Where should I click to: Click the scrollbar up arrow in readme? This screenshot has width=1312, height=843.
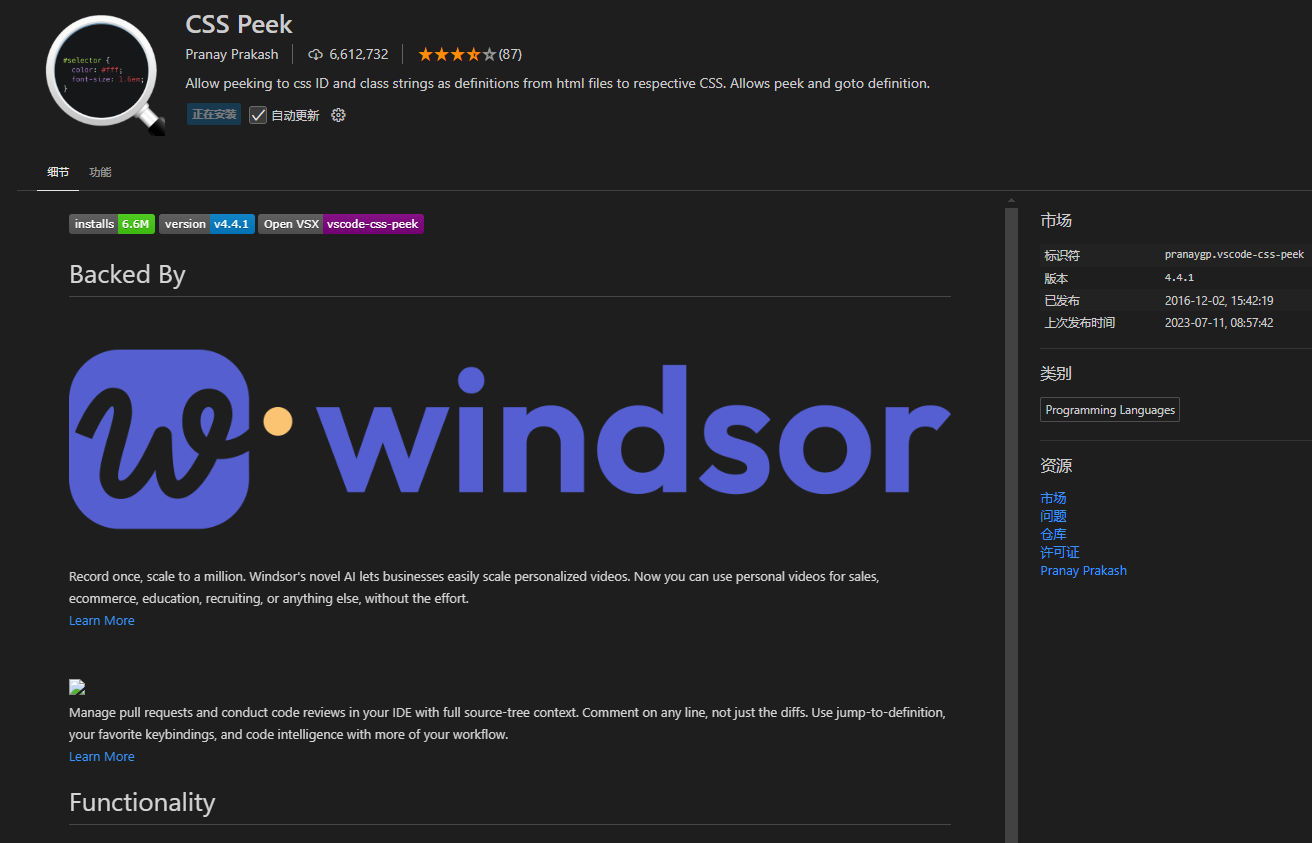[1011, 201]
